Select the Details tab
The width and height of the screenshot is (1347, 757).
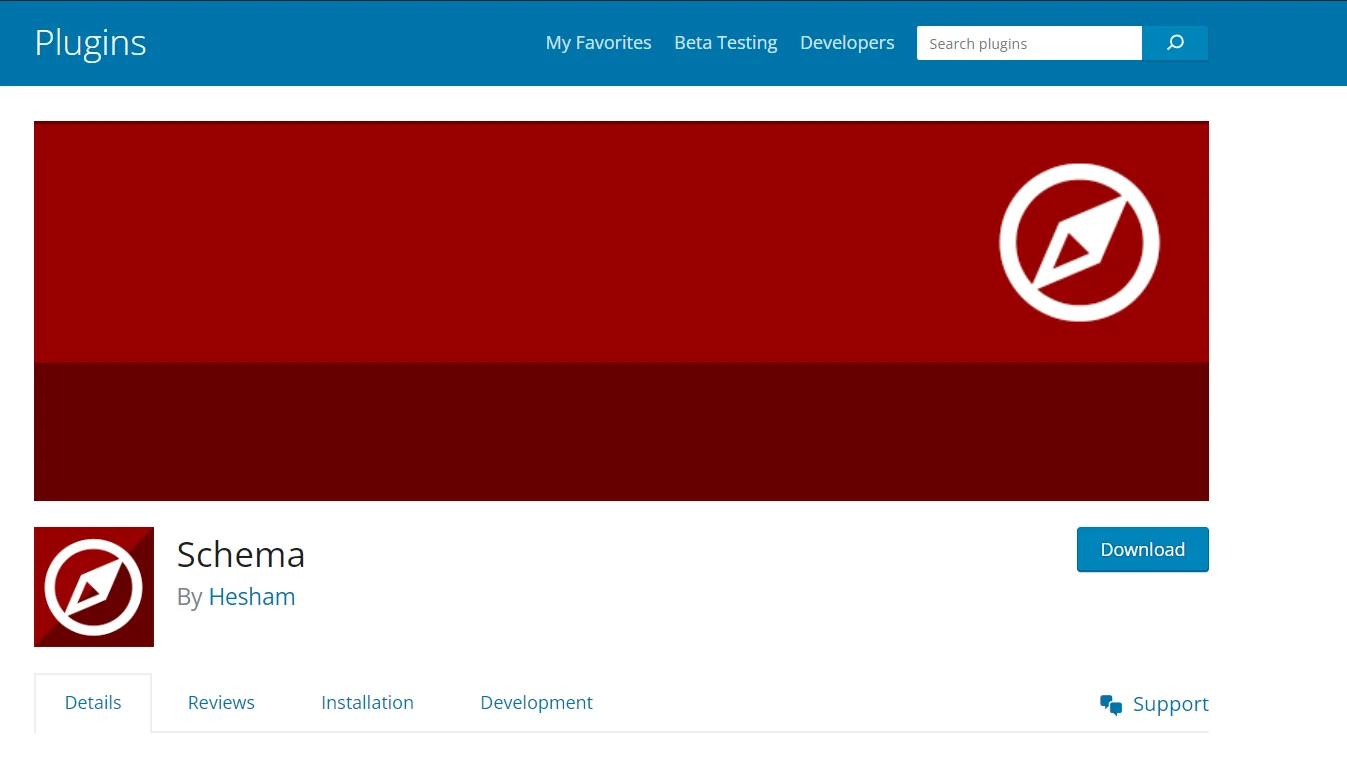tap(93, 703)
